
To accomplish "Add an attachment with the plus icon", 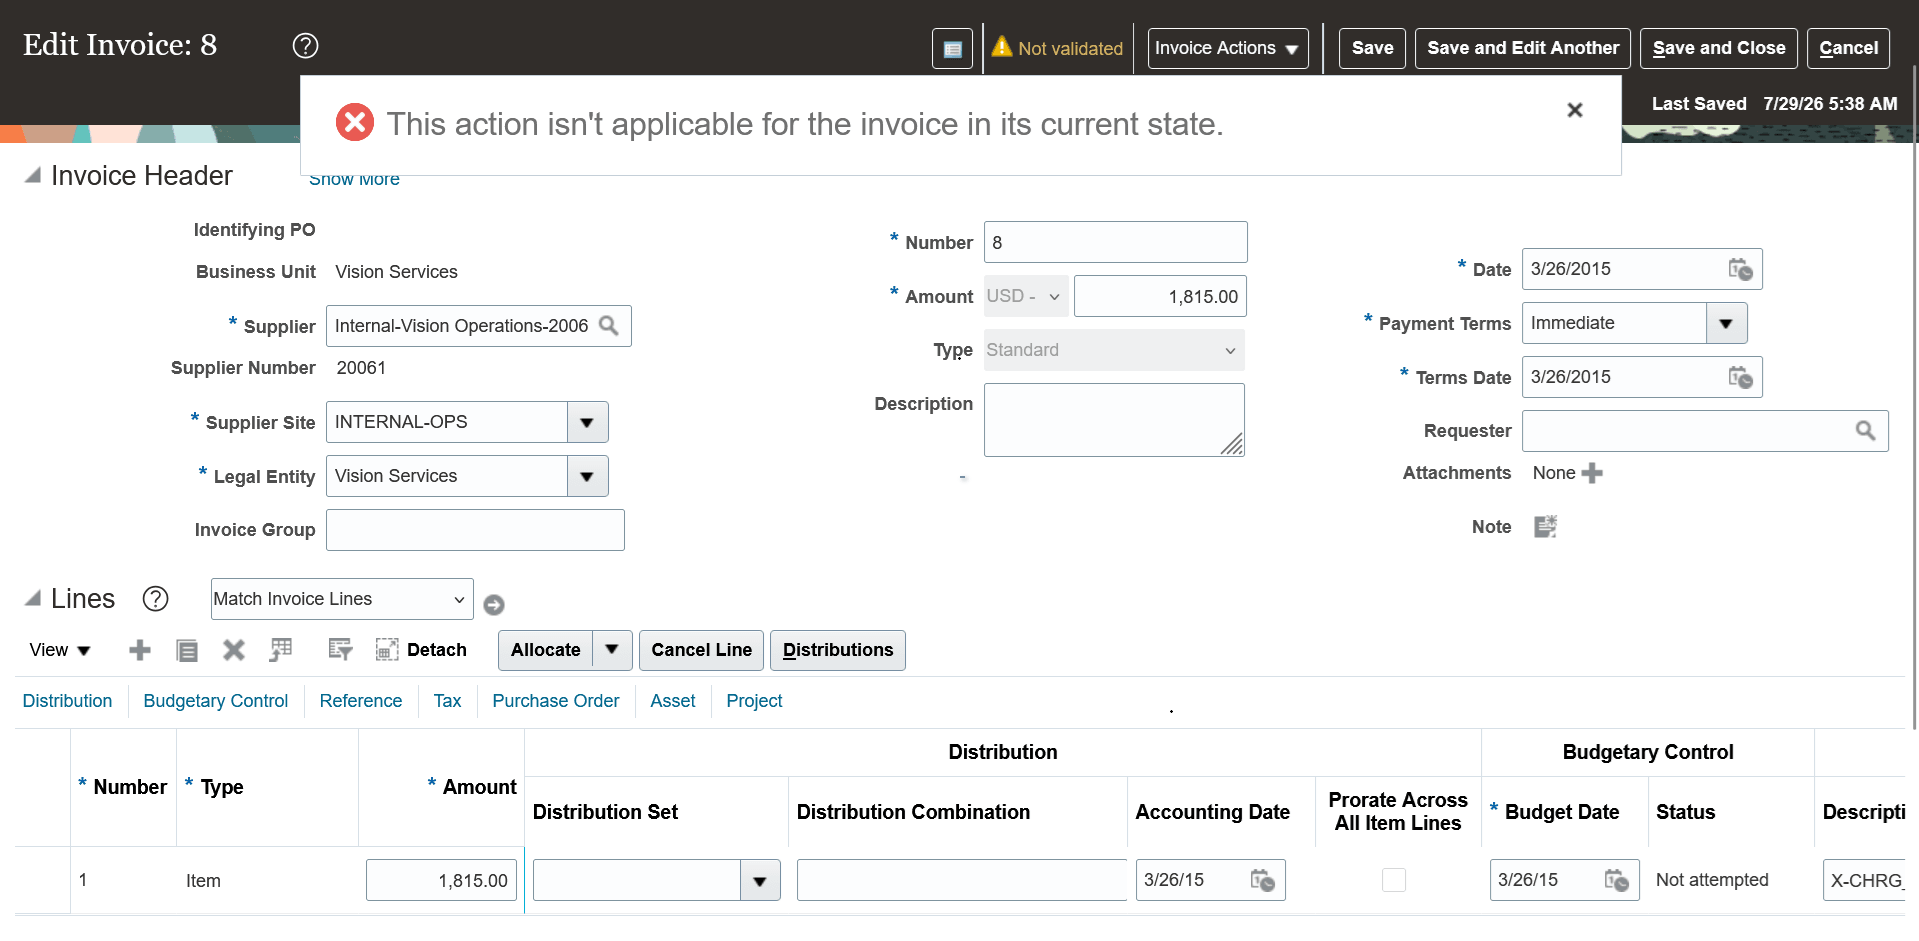I will click(x=1592, y=473).
